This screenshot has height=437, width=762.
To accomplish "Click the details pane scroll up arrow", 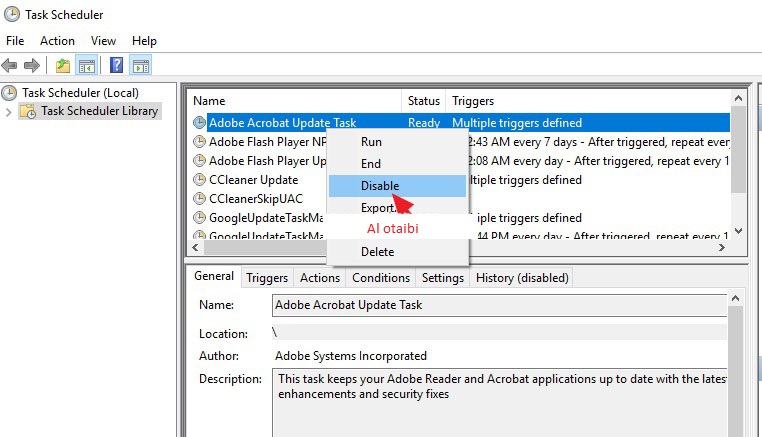I will 736,298.
